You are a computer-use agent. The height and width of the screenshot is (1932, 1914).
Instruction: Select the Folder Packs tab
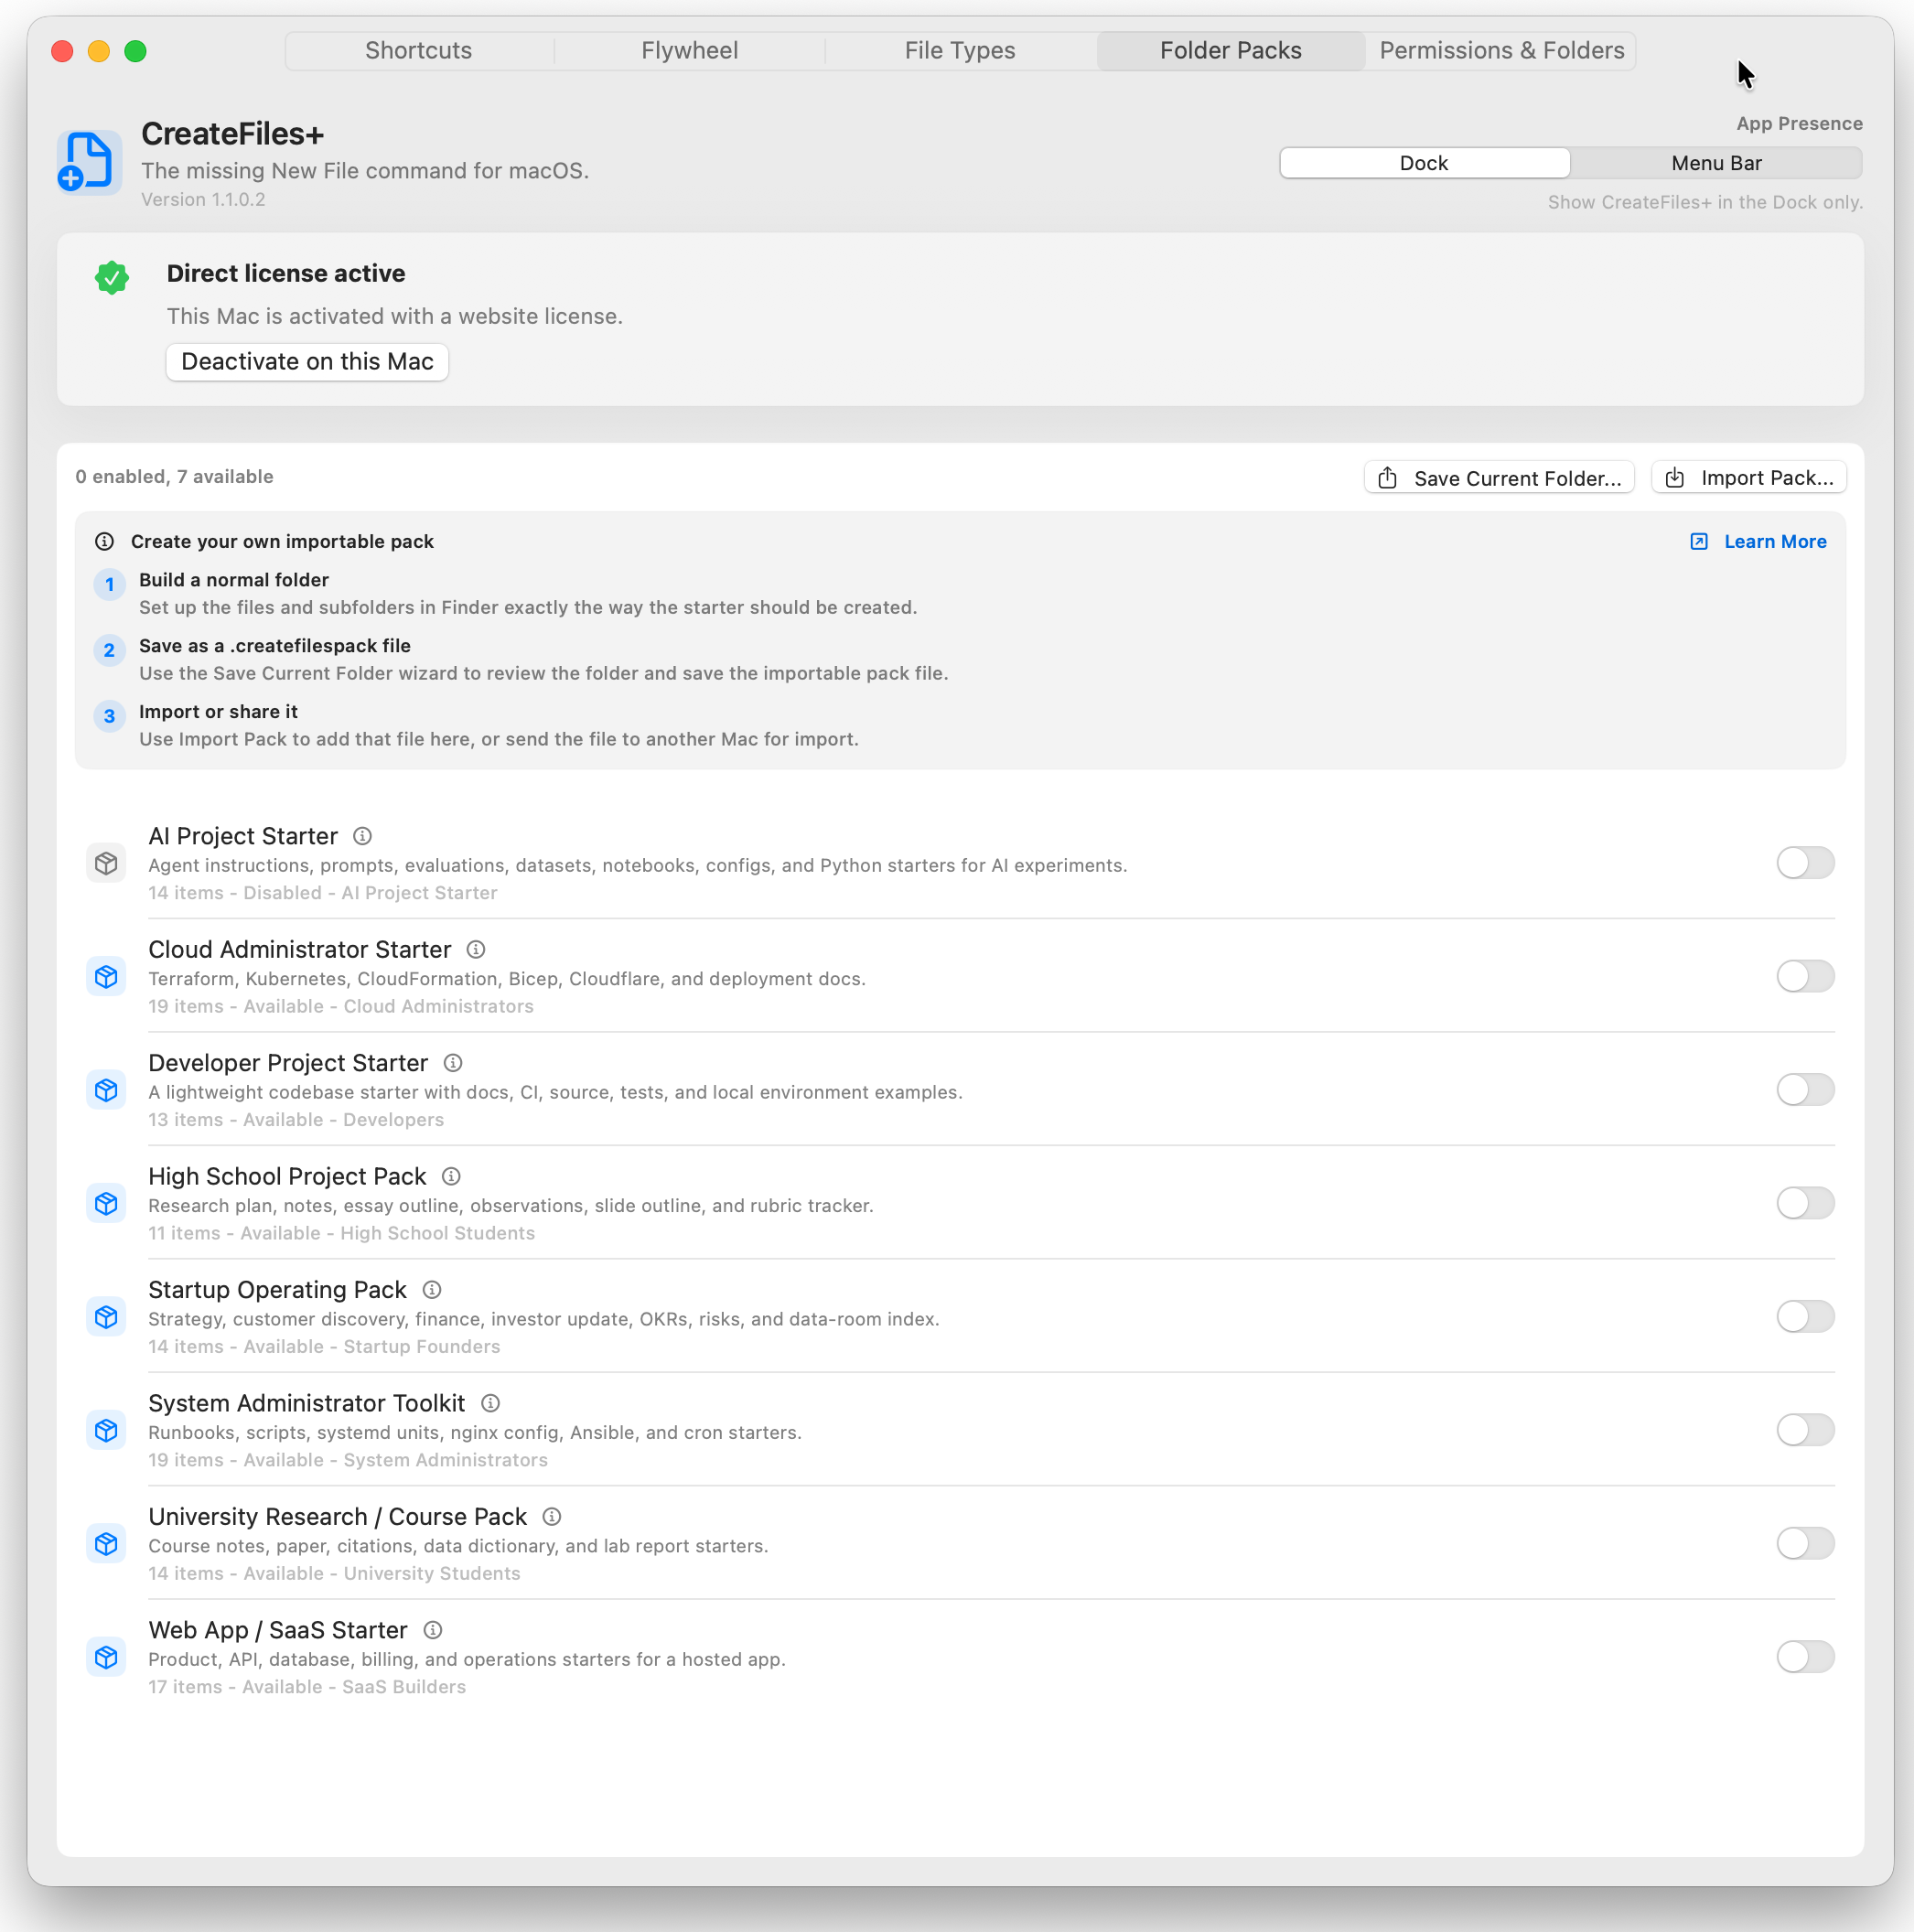(x=1231, y=50)
